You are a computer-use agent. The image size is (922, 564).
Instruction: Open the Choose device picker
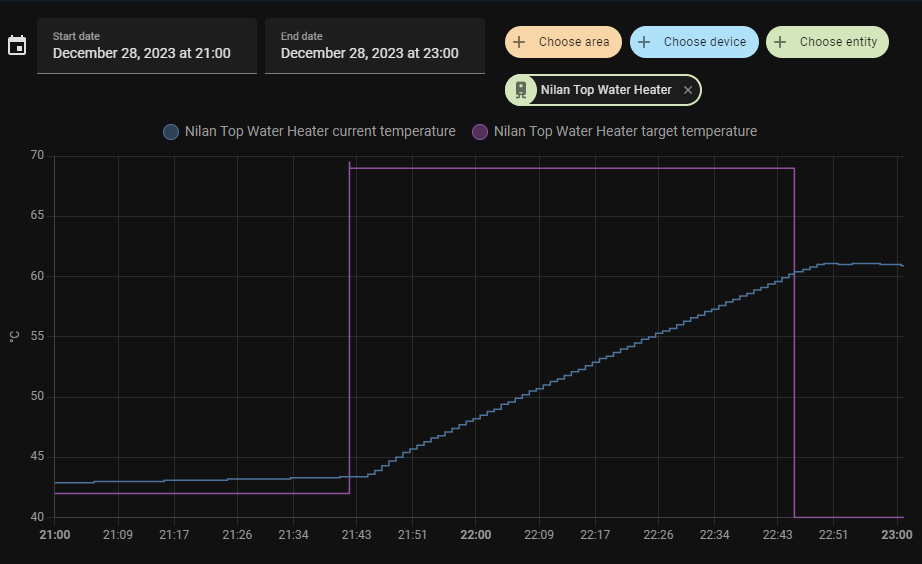(x=693, y=42)
